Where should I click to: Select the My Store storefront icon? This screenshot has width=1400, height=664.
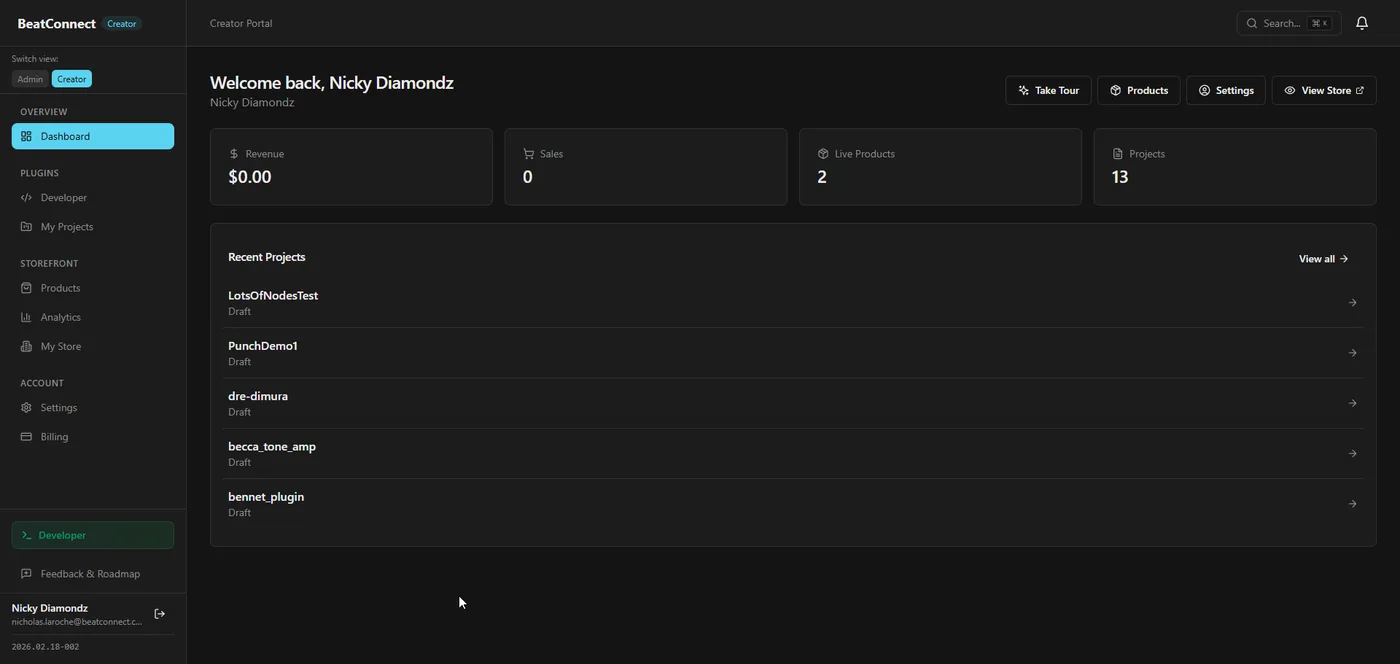click(25, 346)
